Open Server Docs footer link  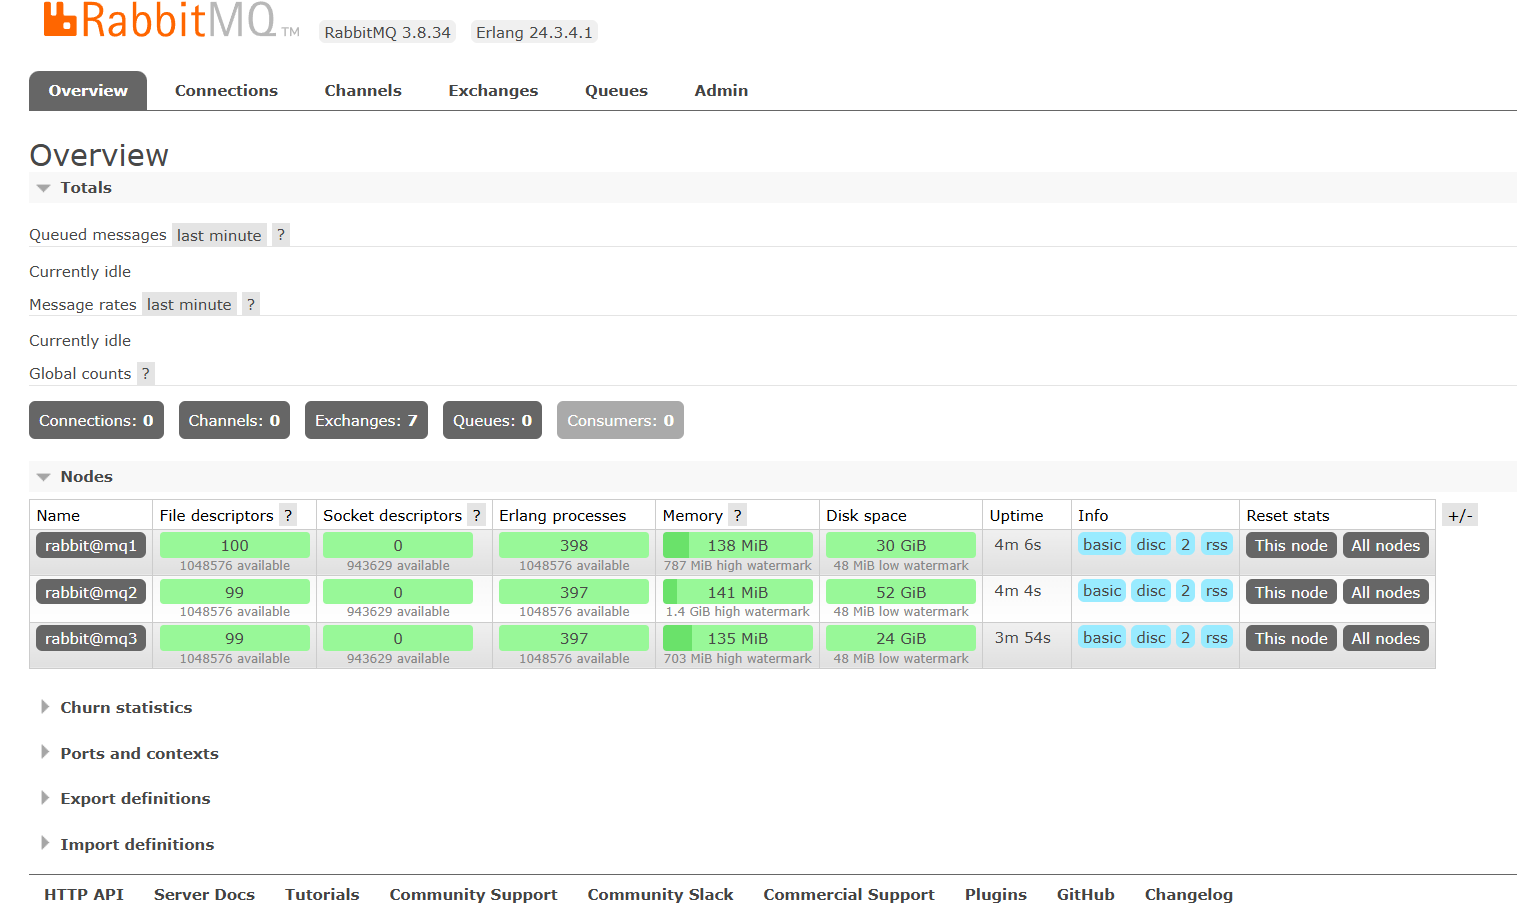pos(204,894)
